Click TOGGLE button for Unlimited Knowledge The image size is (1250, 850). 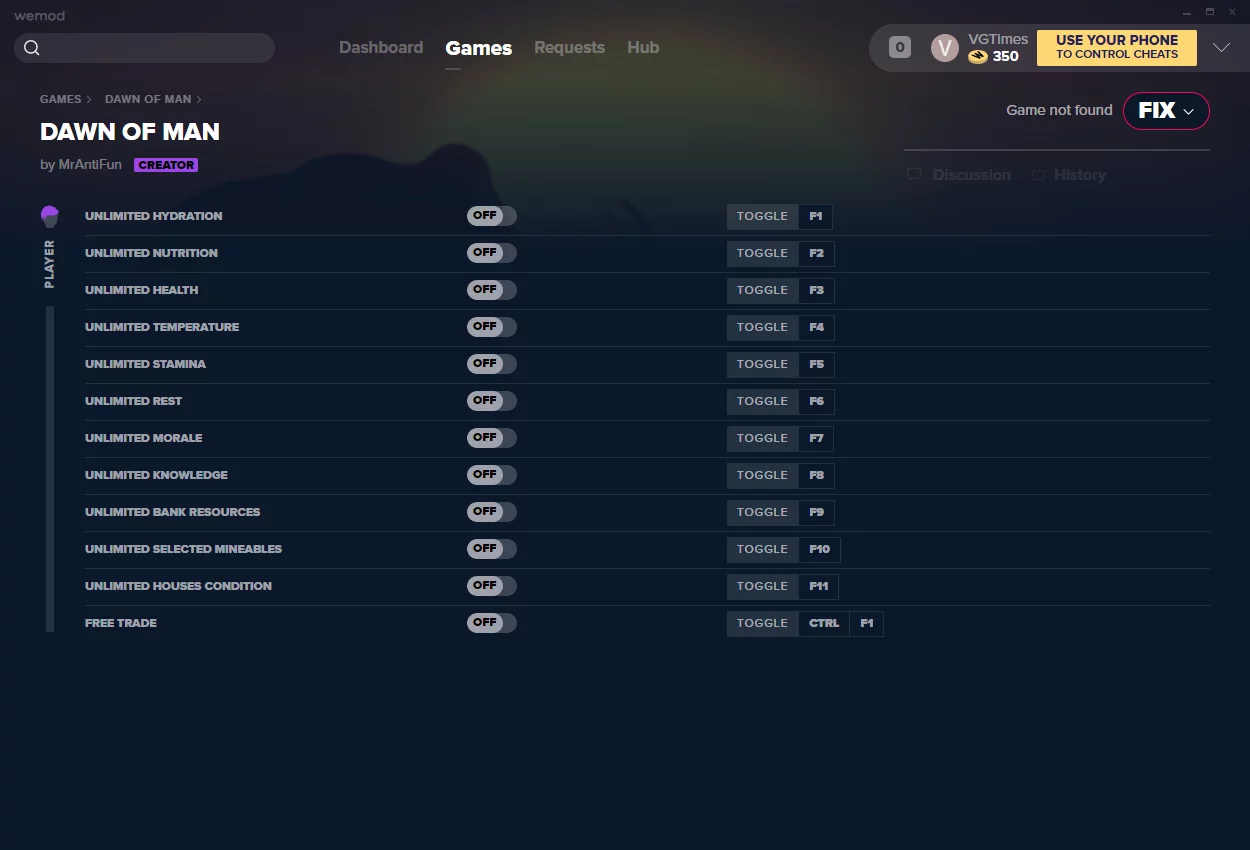(763, 475)
